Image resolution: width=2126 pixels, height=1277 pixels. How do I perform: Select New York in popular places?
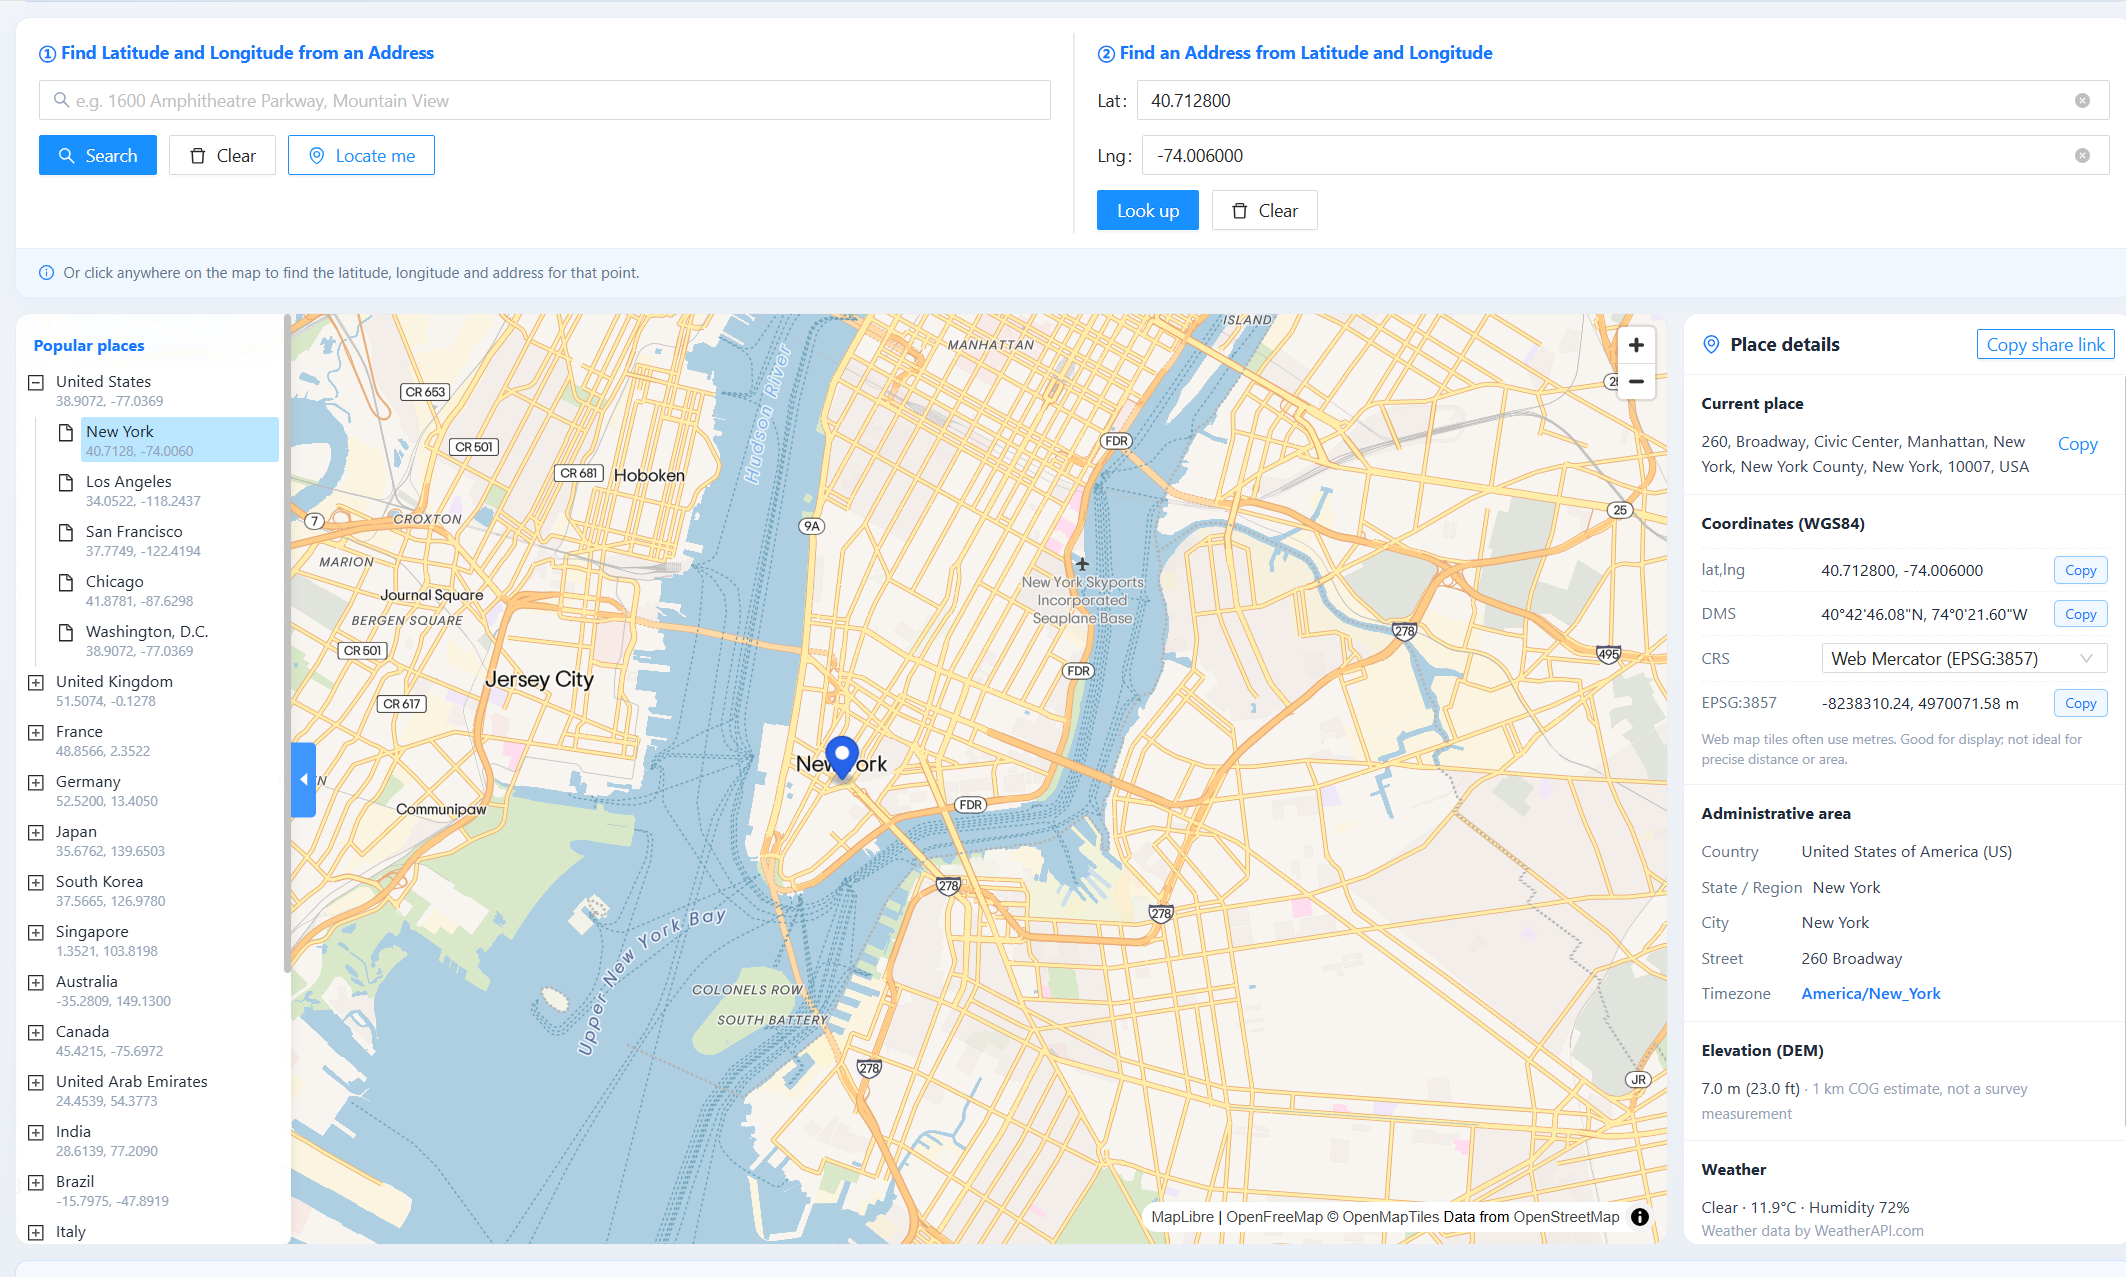pyautogui.click(x=179, y=440)
